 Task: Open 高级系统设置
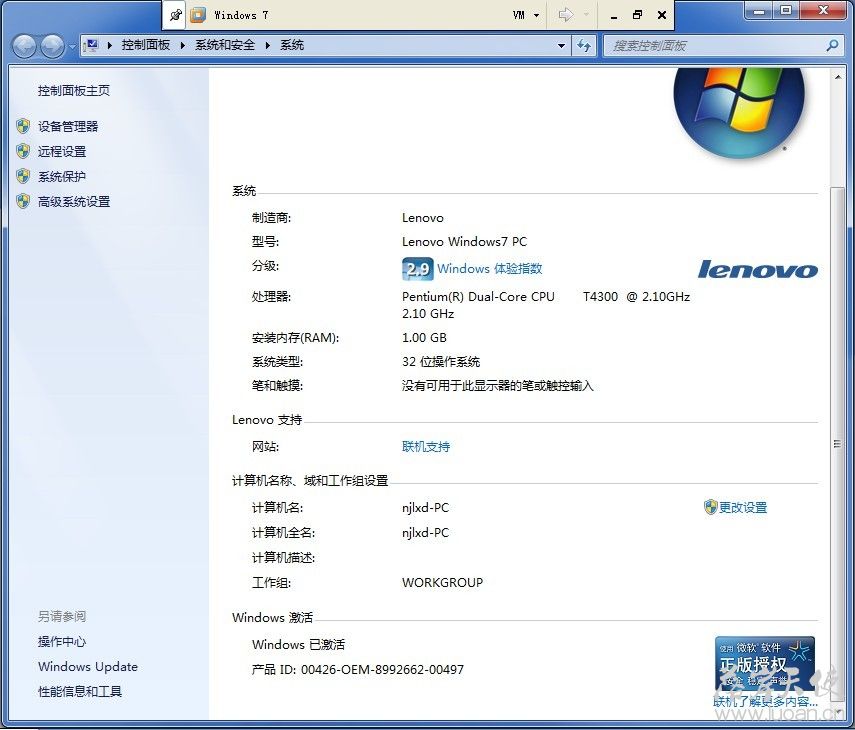pos(74,202)
